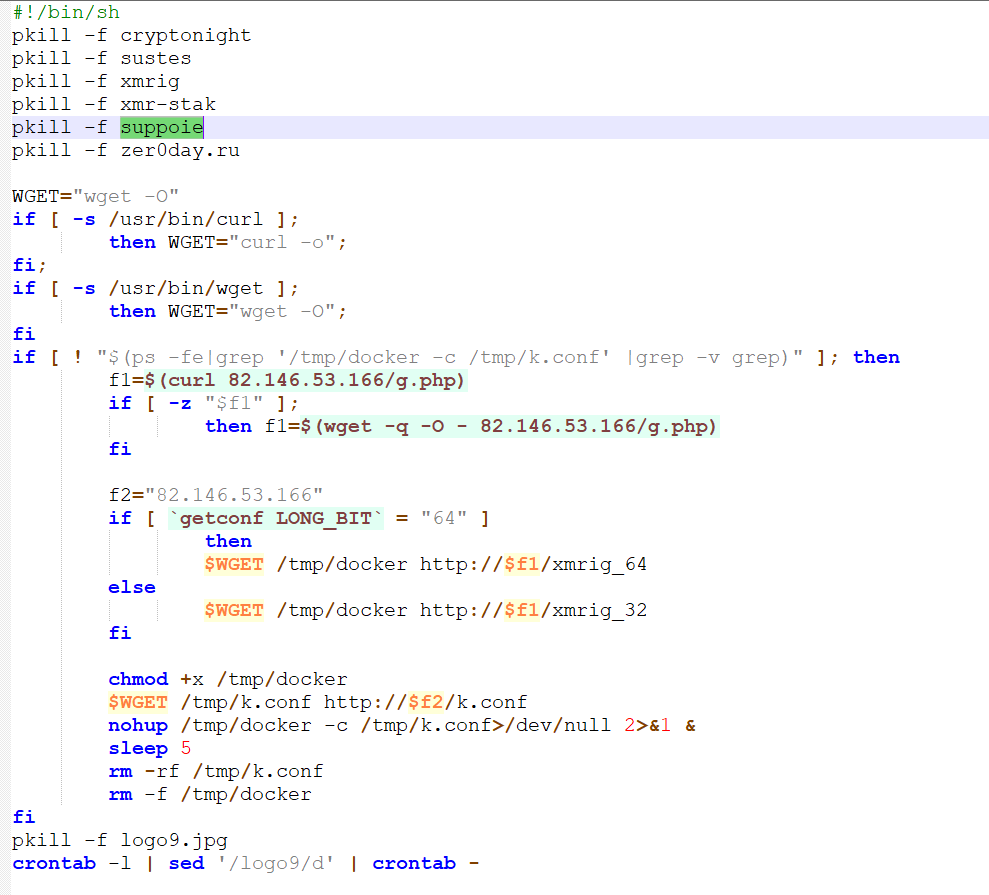Click 'rm -rf /tmp/k.conf' line

tap(216, 771)
